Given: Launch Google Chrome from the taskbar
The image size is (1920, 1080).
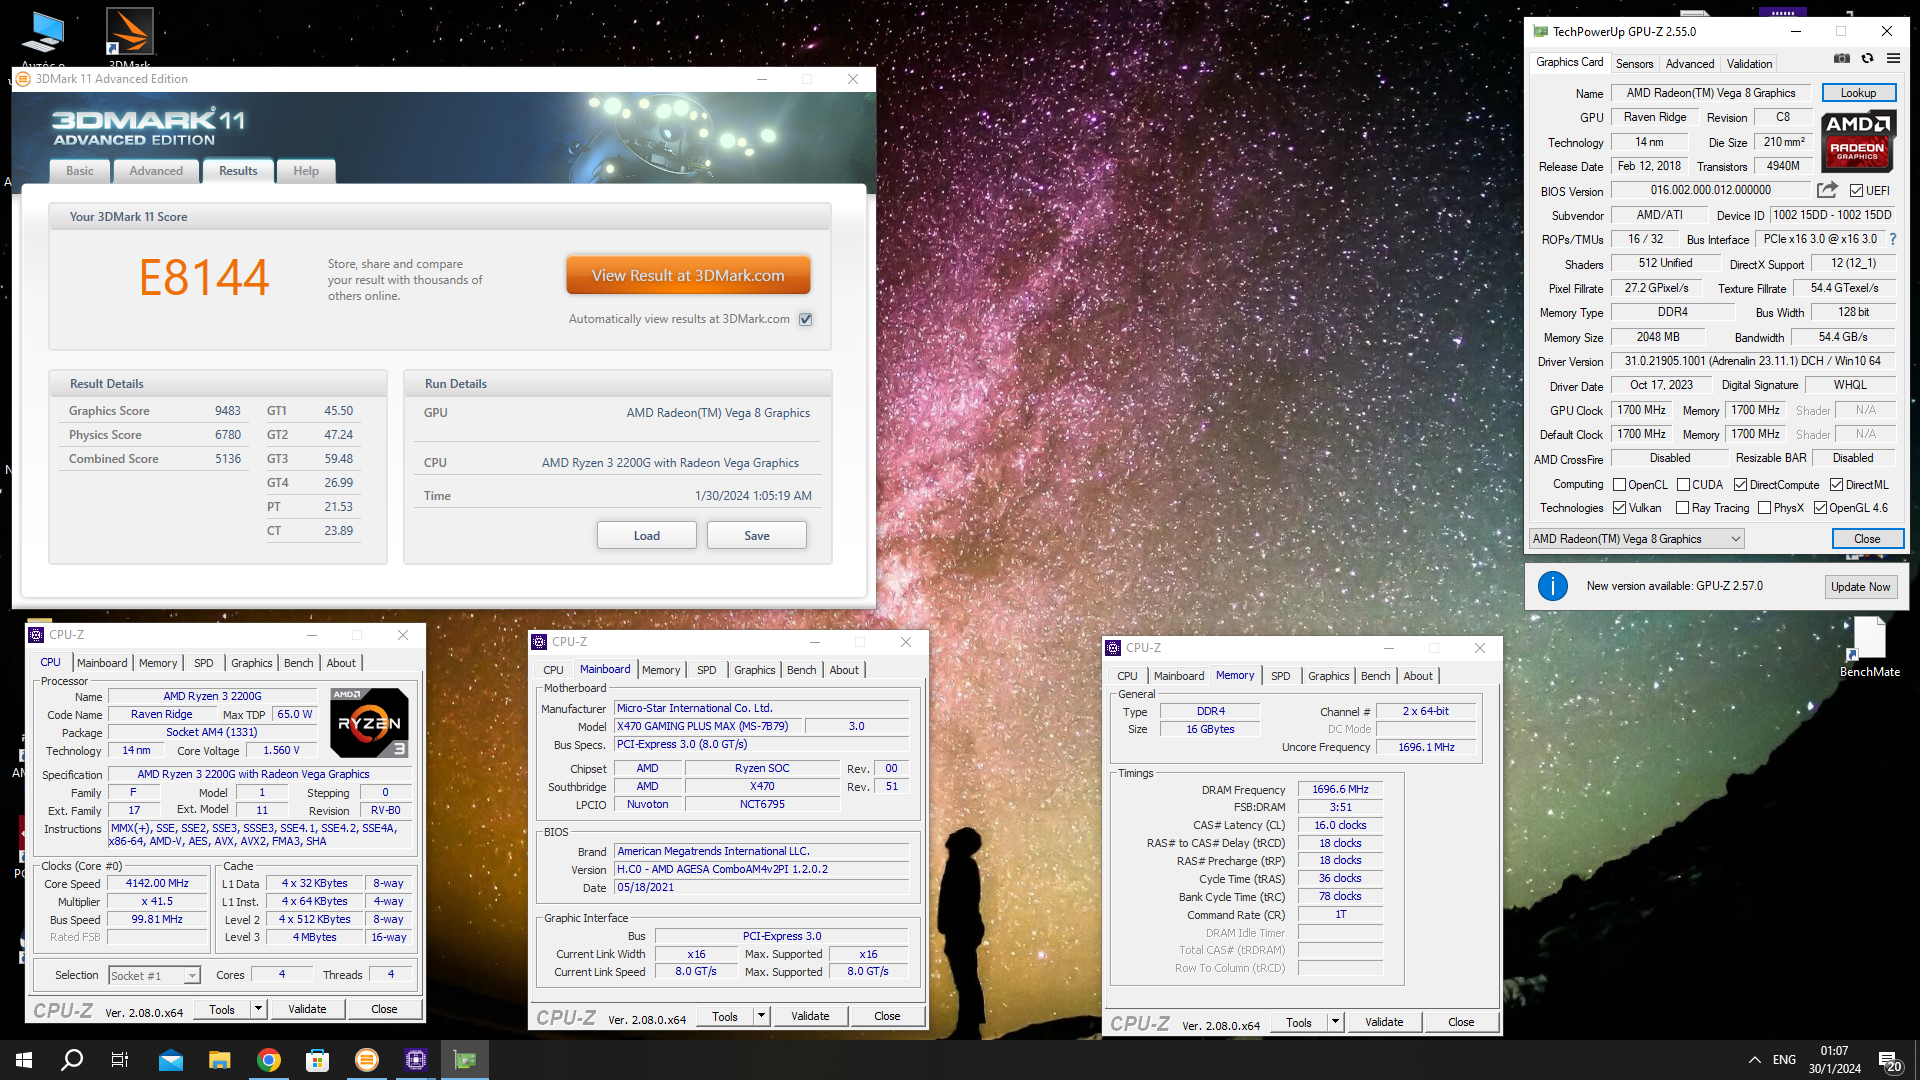Looking at the screenshot, I should coord(269,1060).
